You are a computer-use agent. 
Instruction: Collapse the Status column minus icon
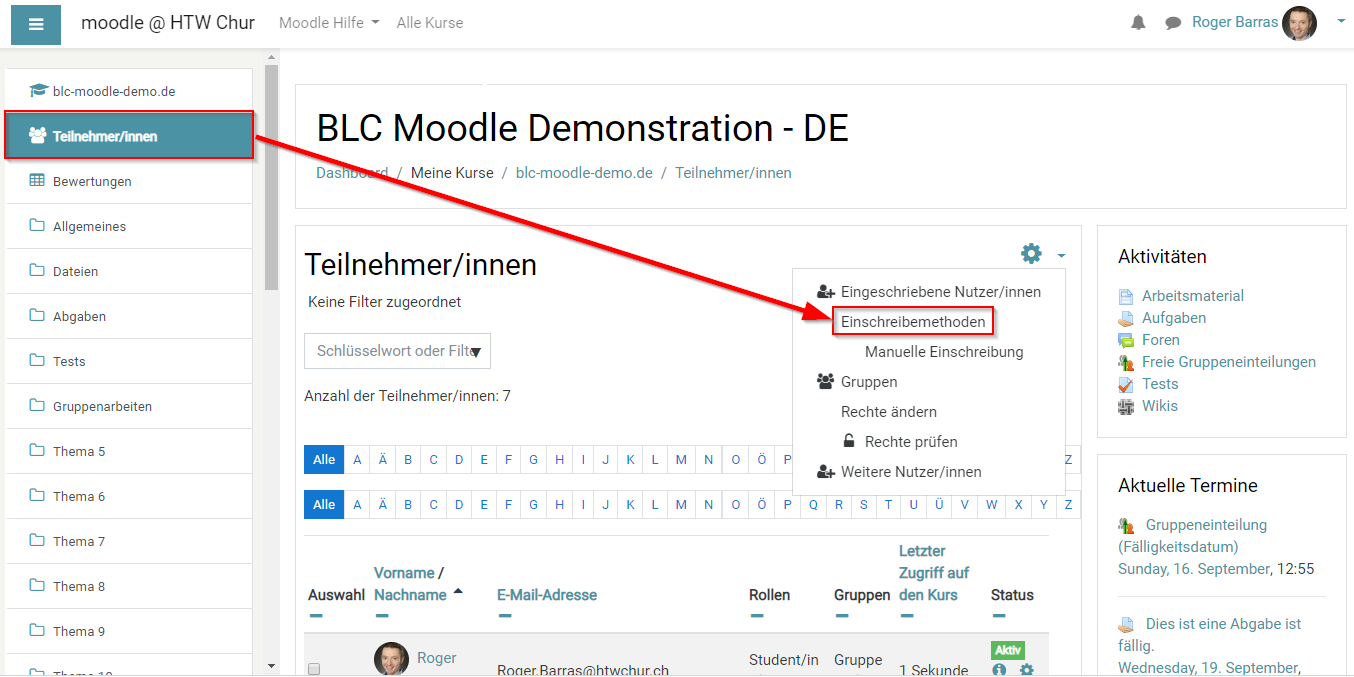(999, 616)
